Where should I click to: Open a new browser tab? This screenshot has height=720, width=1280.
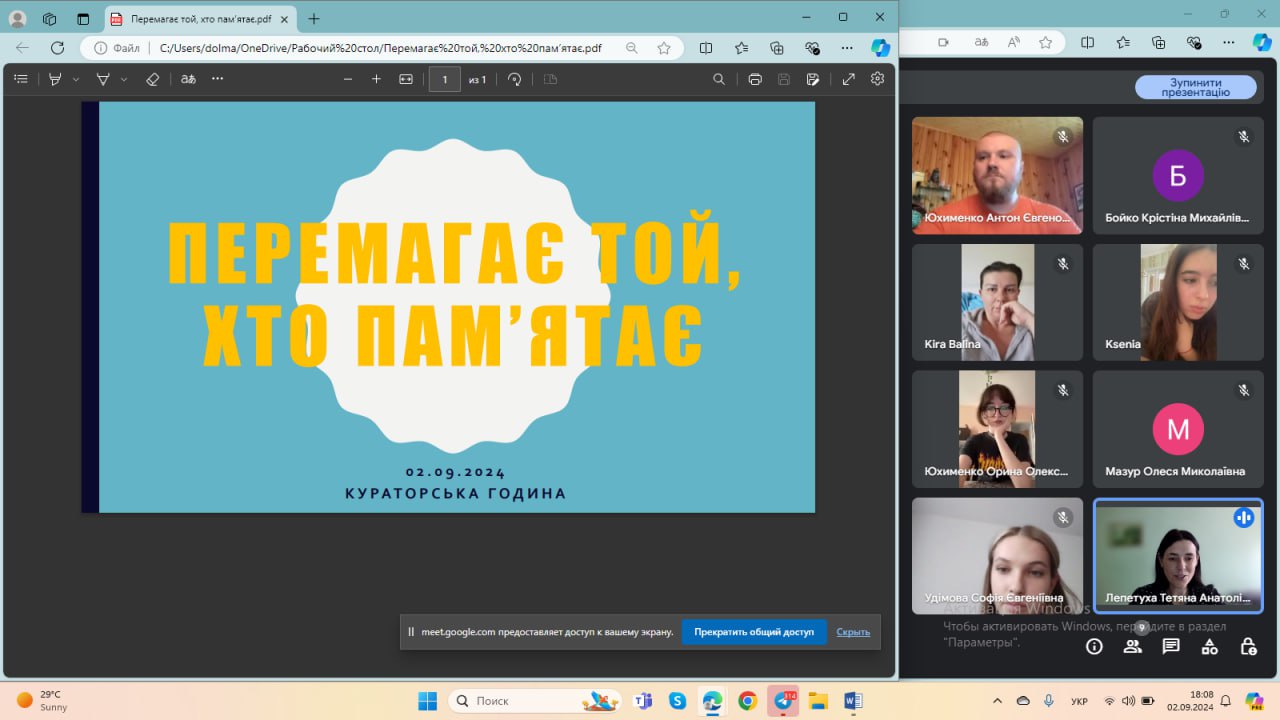tap(314, 18)
